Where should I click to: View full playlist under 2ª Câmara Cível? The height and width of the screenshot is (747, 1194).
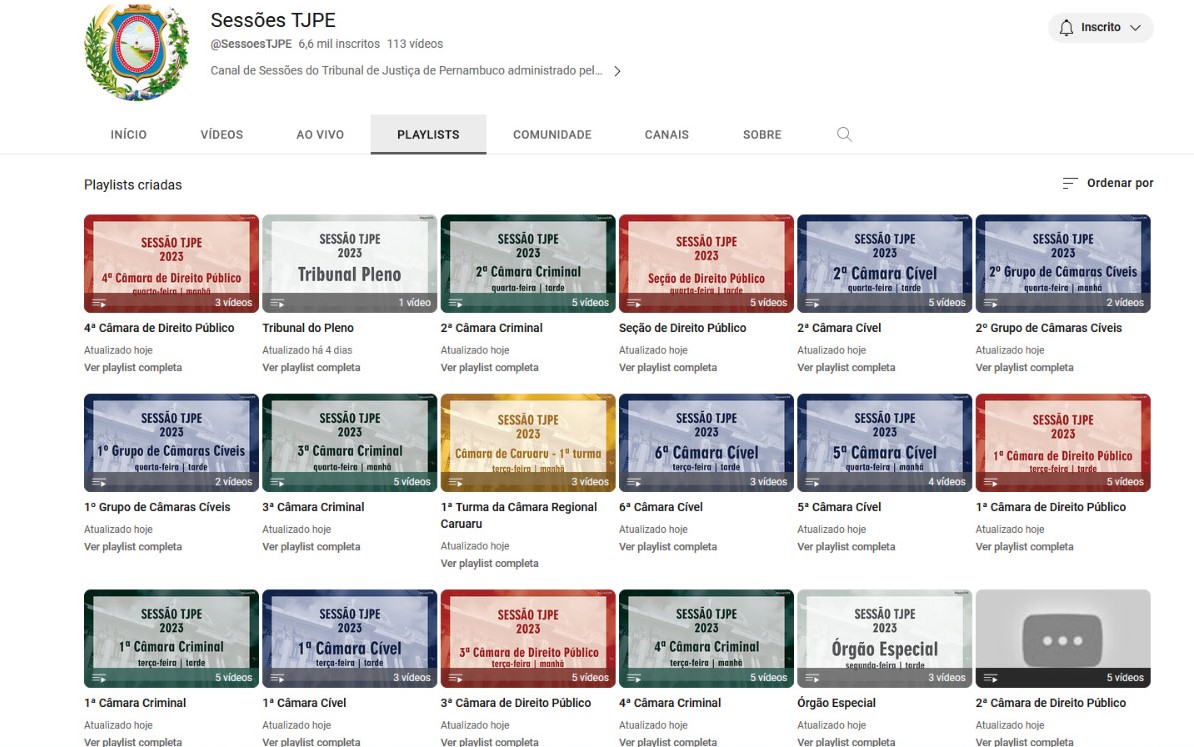coord(846,368)
